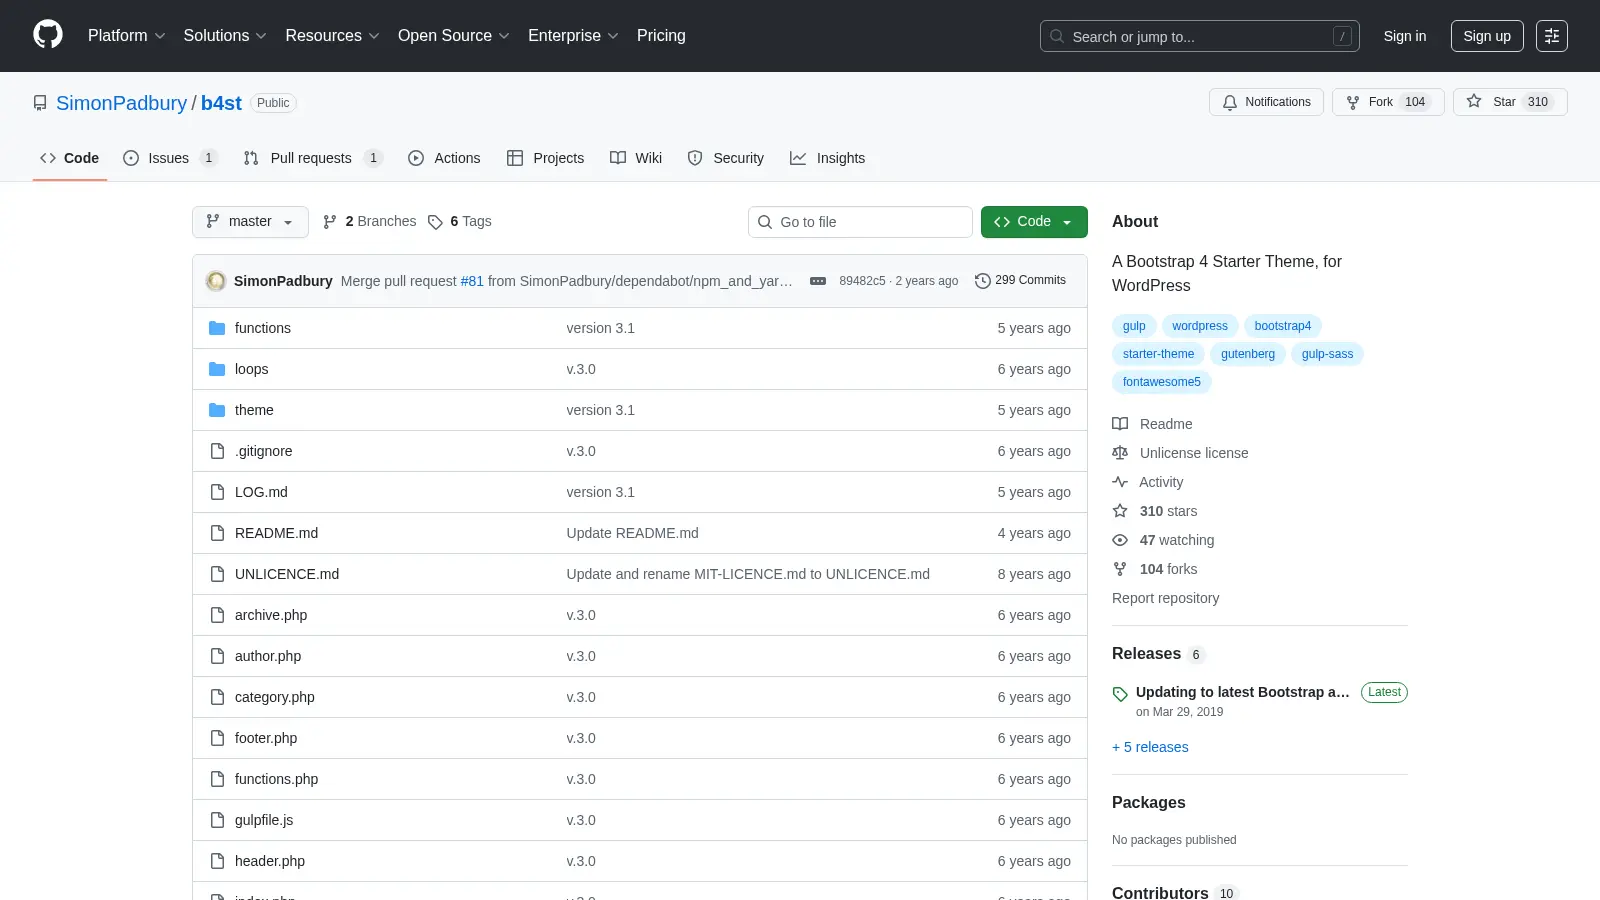1600x900 pixels.
Task: Open the Solutions dropdown menu
Action: coord(225,36)
